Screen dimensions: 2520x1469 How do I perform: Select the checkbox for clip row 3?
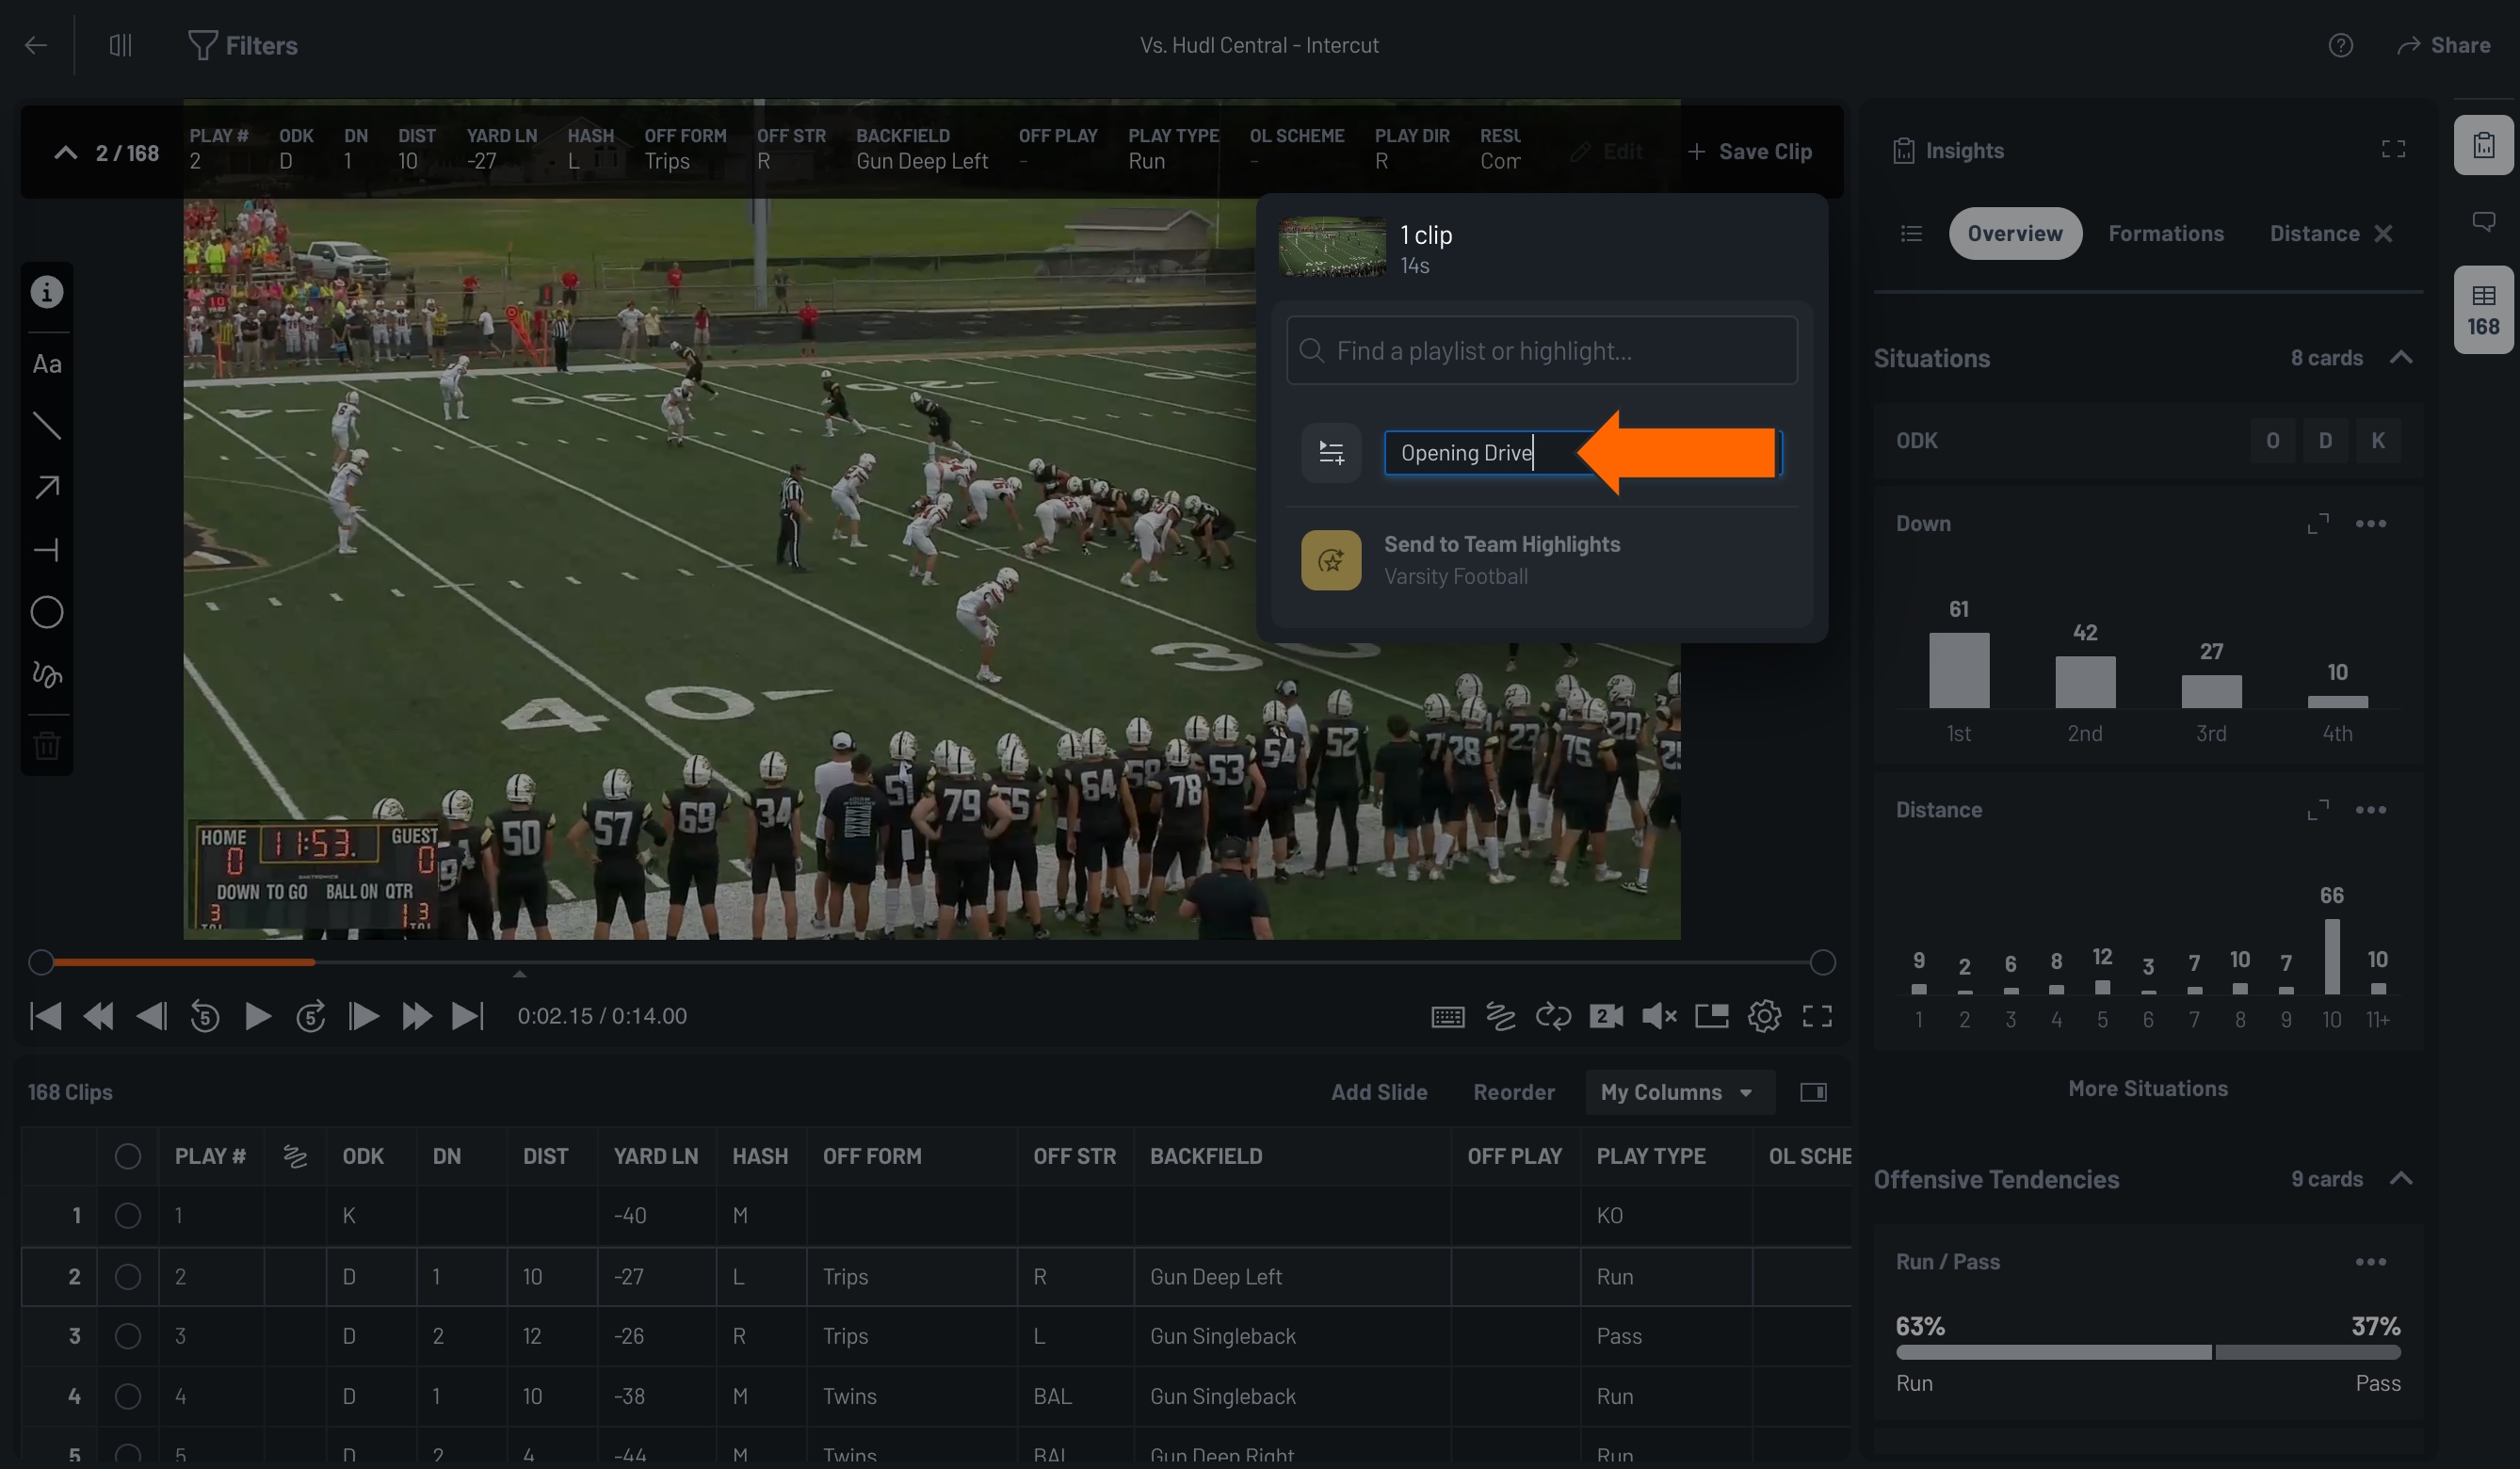[x=127, y=1336]
